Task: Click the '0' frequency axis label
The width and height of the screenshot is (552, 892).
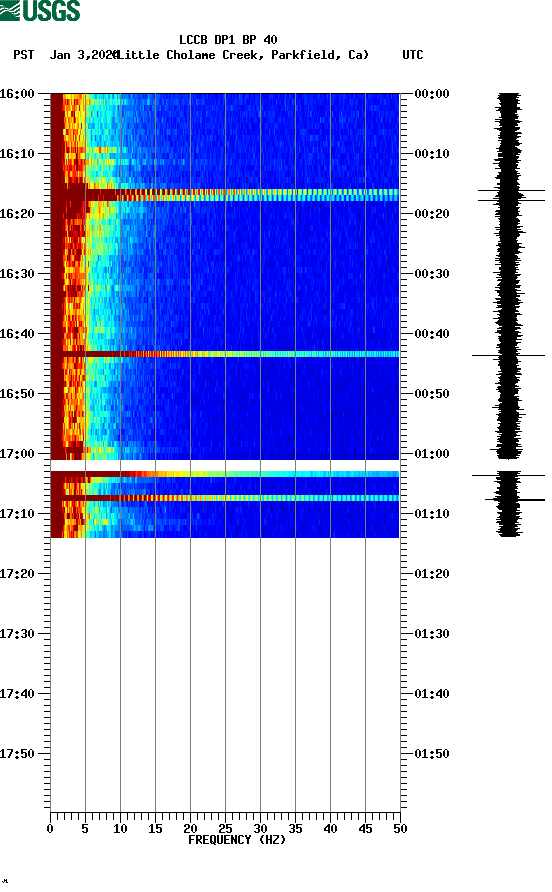Action: pyautogui.click(x=50, y=829)
